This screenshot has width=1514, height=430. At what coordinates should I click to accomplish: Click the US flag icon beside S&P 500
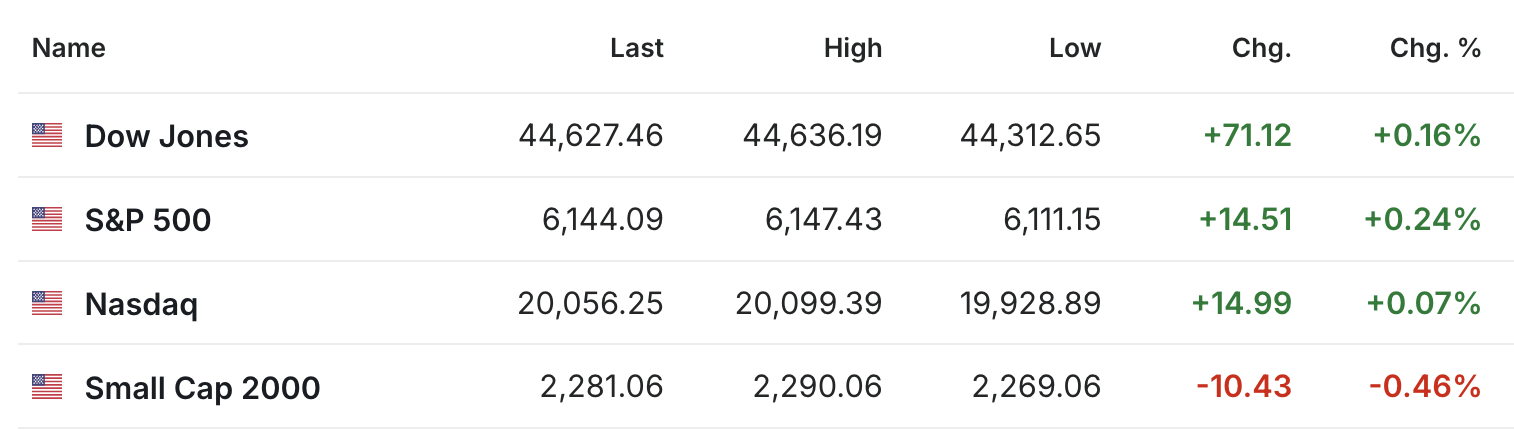(47, 219)
